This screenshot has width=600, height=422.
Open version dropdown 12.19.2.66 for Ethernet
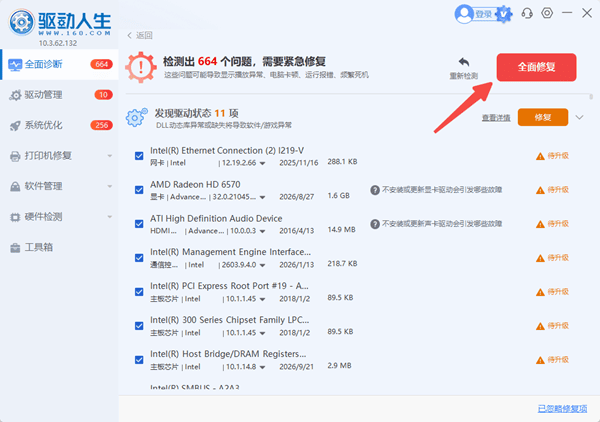tap(262, 163)
